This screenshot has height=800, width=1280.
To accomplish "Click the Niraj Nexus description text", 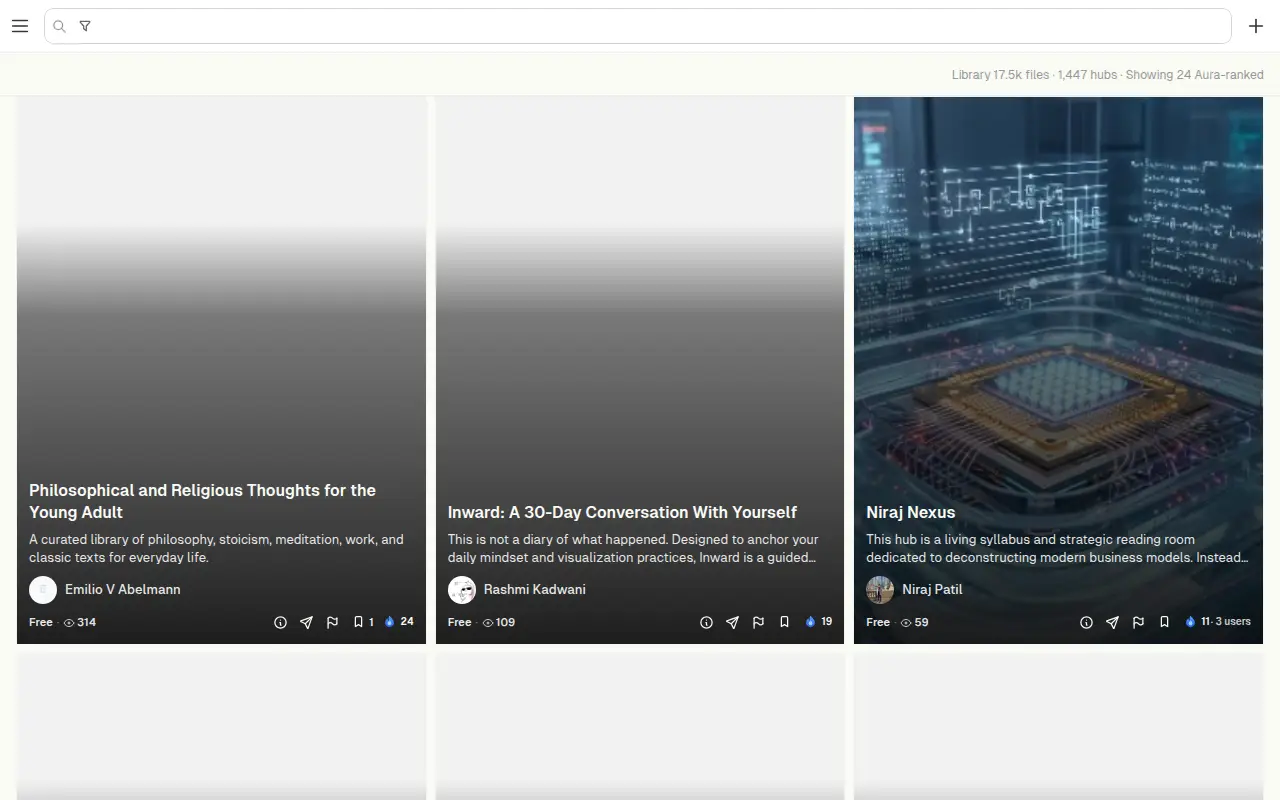I will (x=1057, y=548).
